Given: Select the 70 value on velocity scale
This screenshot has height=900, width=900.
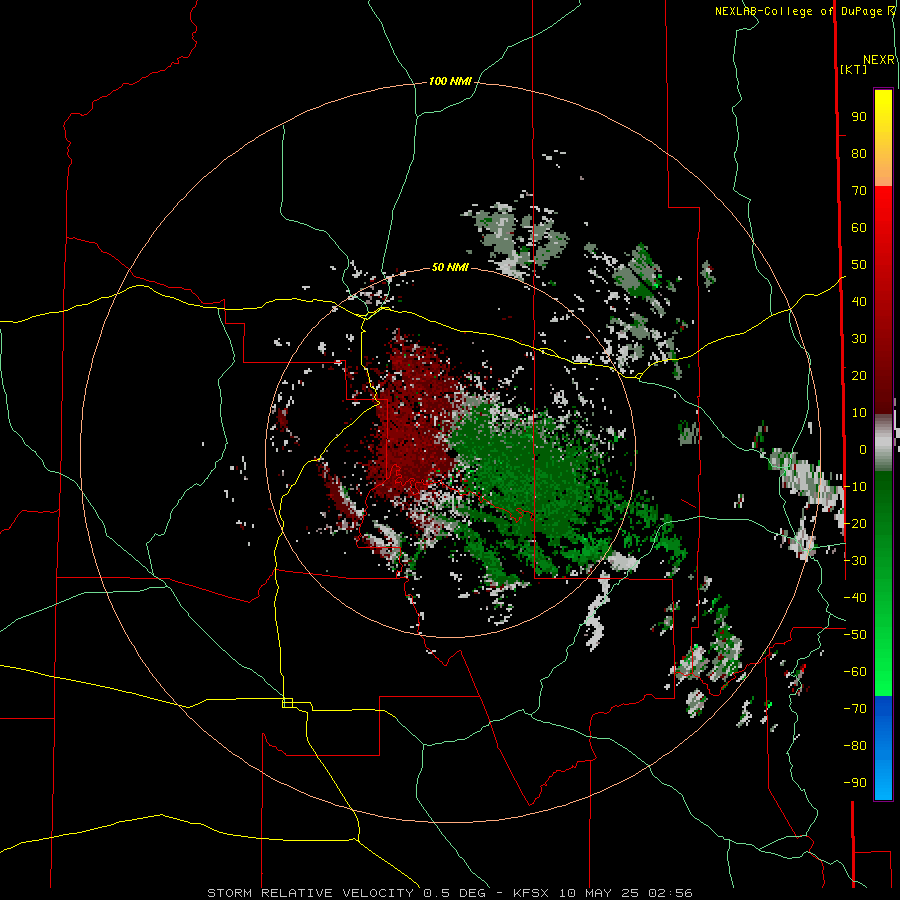Looking at the screenshot, I should [x=859, y=191].
